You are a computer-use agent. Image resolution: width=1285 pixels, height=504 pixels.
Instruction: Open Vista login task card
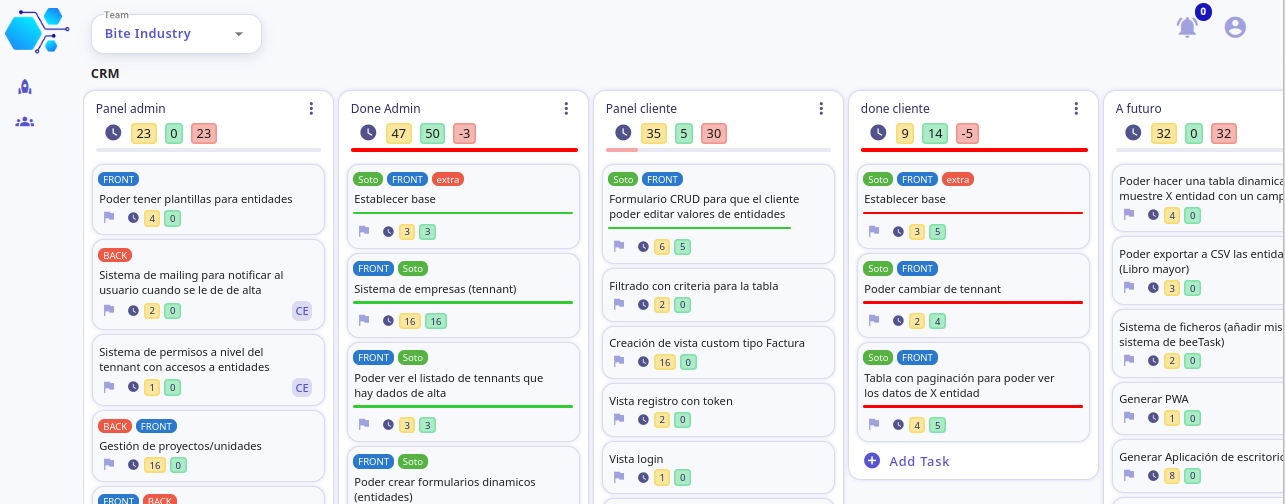tap(718, 467)
